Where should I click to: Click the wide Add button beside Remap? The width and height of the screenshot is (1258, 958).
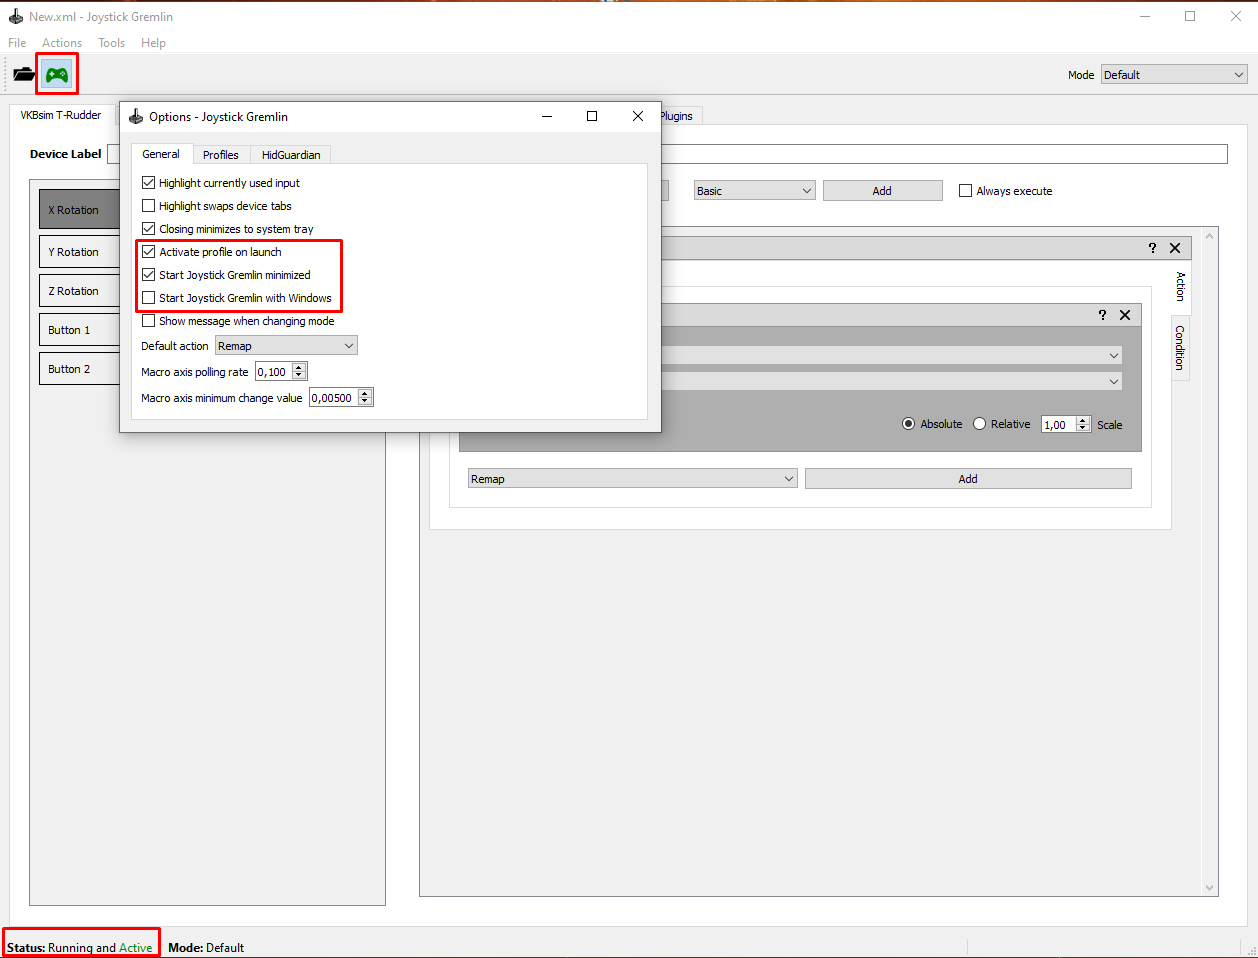coord(968,479)
